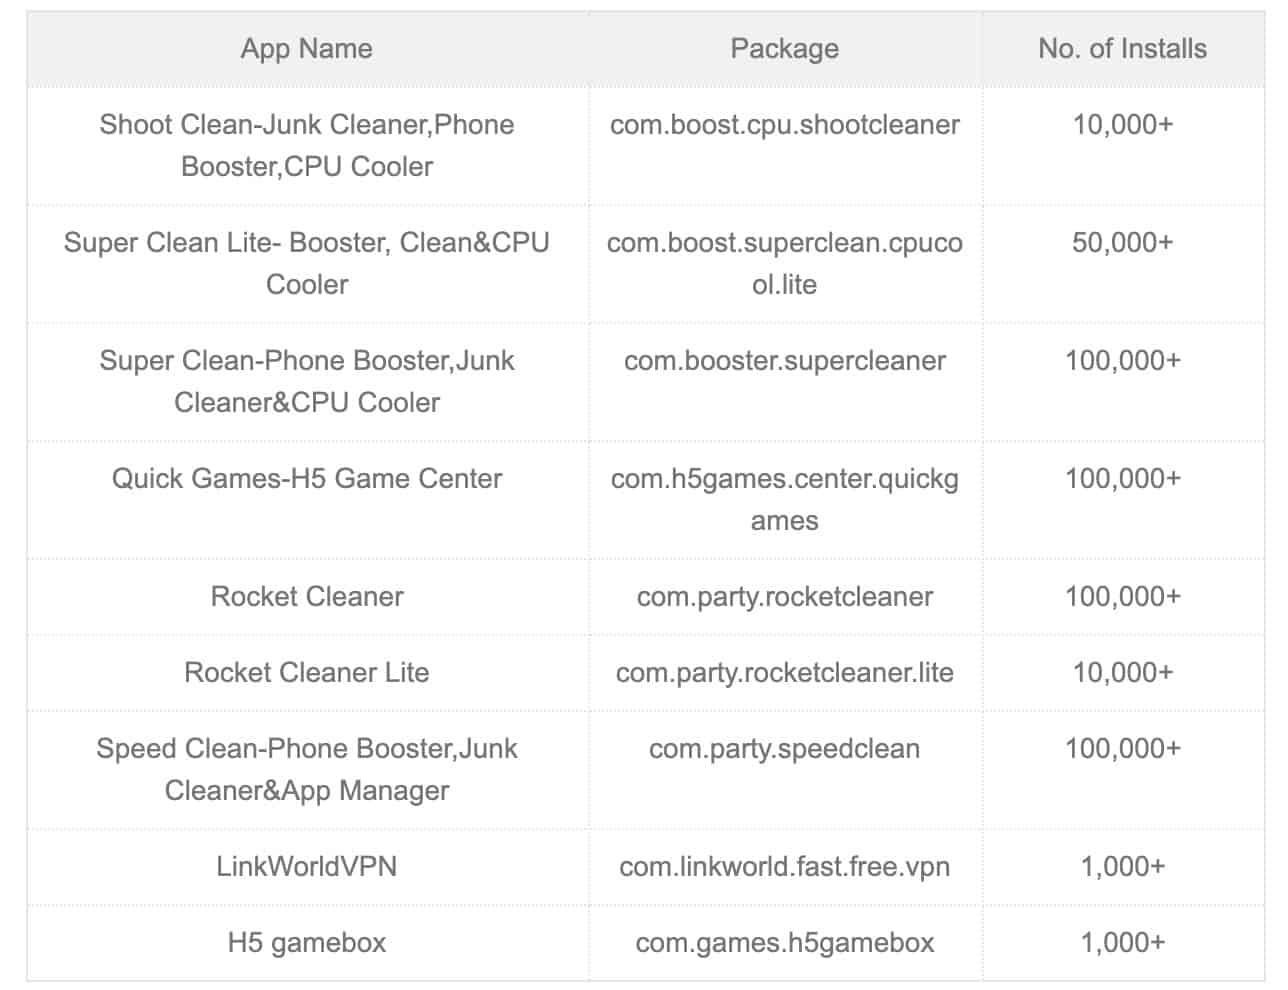The image size is (1288, 990).
Task: Click the Package column header
Action: coord(784,48)
